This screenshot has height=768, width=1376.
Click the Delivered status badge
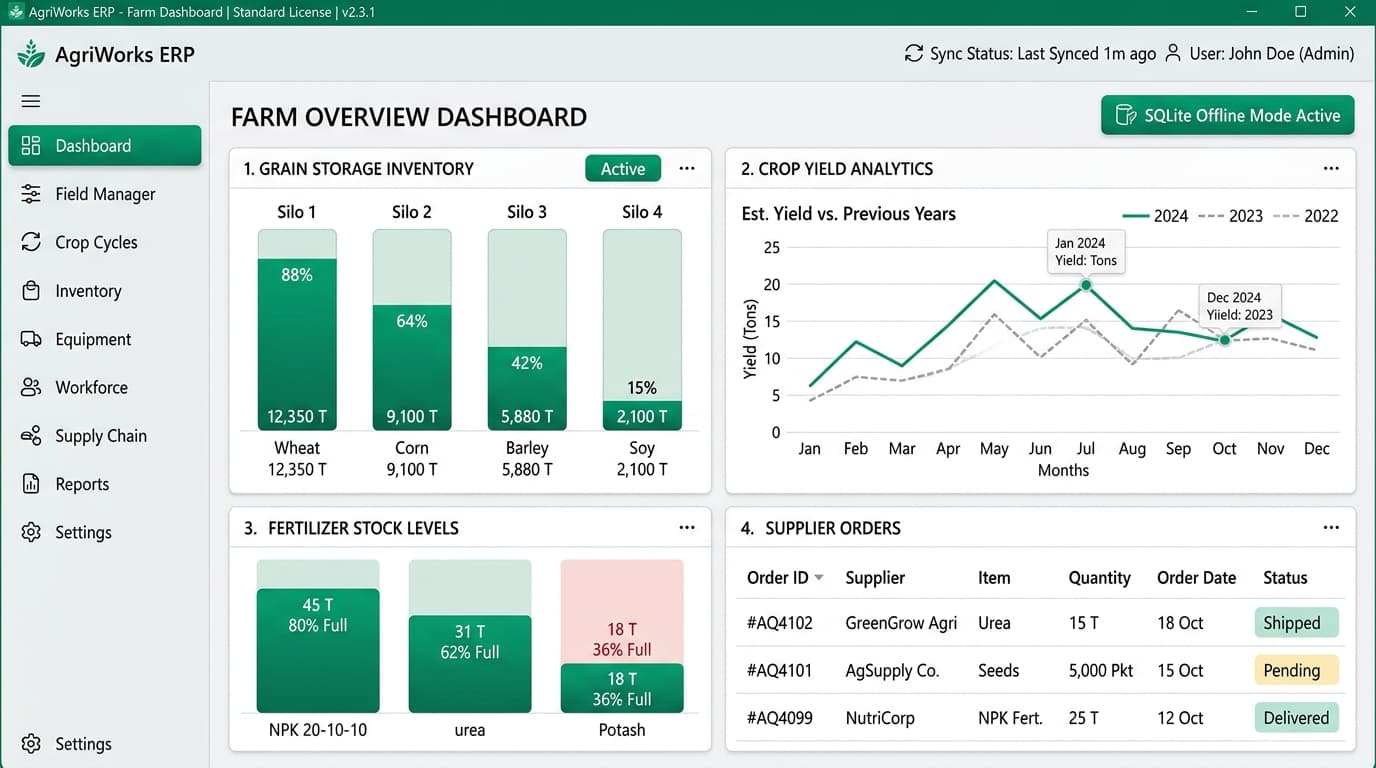click(1296, 718)
